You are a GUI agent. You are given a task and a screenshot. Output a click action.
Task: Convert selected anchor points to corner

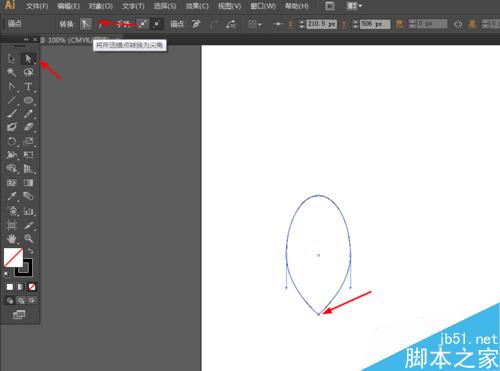coord(86,24)
